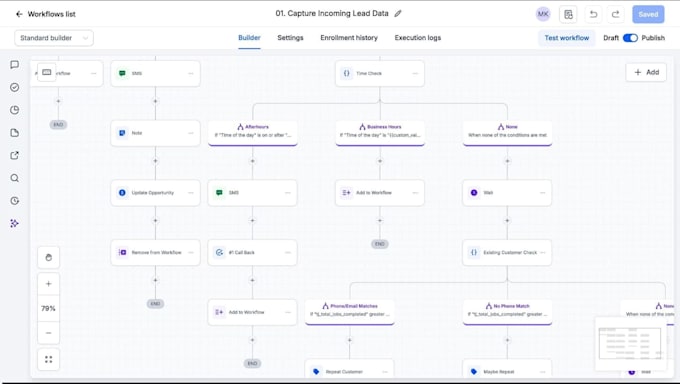
Task: Edit workflow name with pencil icon
Action: [x=398, y=13]
